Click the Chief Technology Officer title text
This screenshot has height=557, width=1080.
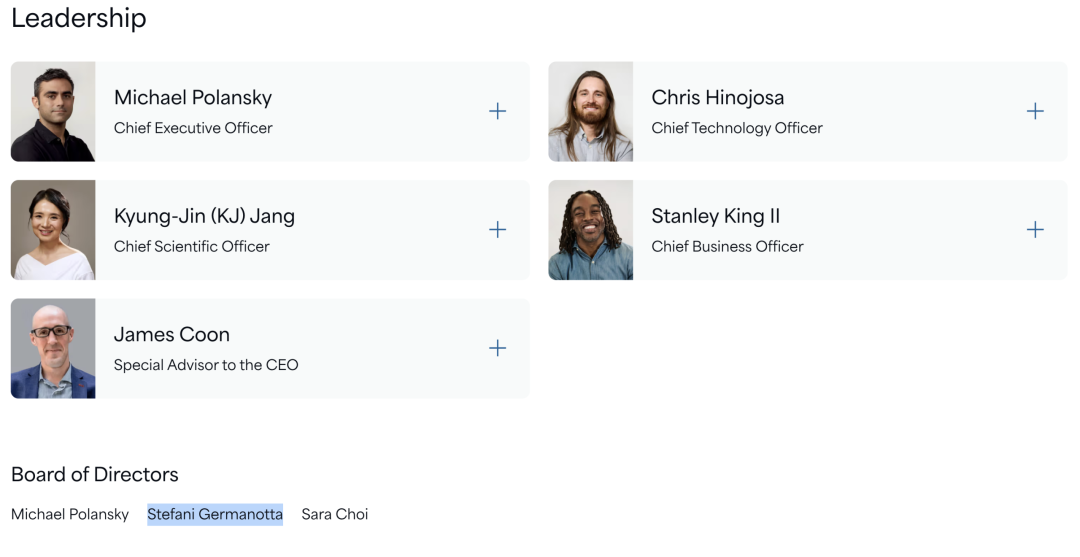737,128
